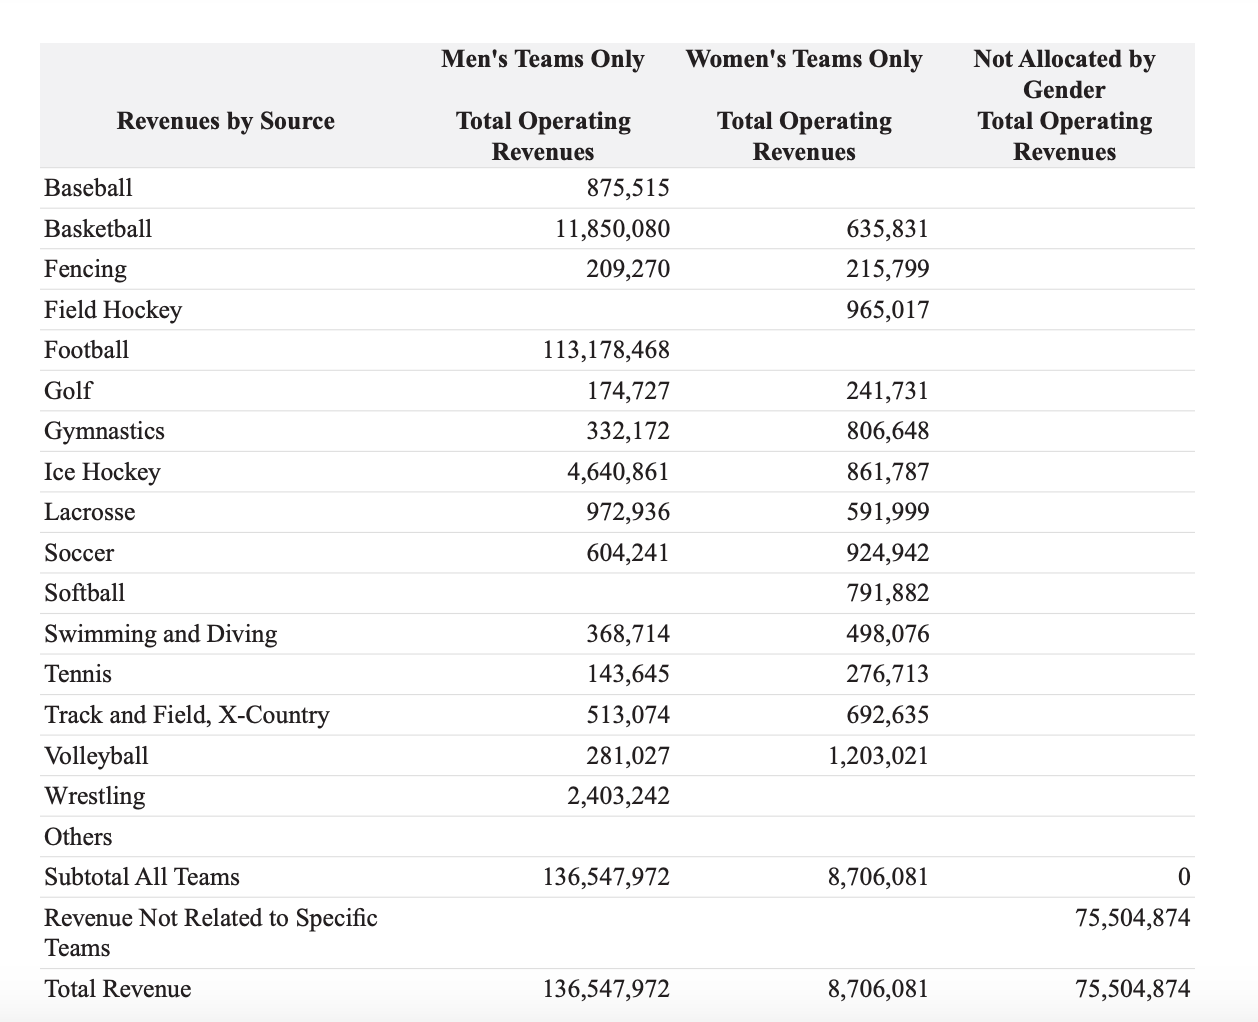This screenshot has height=1022, width=1258.
Task: Select Football revenue 113,178,468
Action: pos(606,350)
